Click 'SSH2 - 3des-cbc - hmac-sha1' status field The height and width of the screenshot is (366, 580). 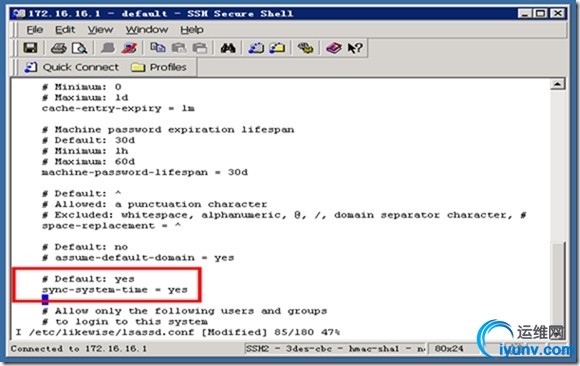click(x=335, y=349)
